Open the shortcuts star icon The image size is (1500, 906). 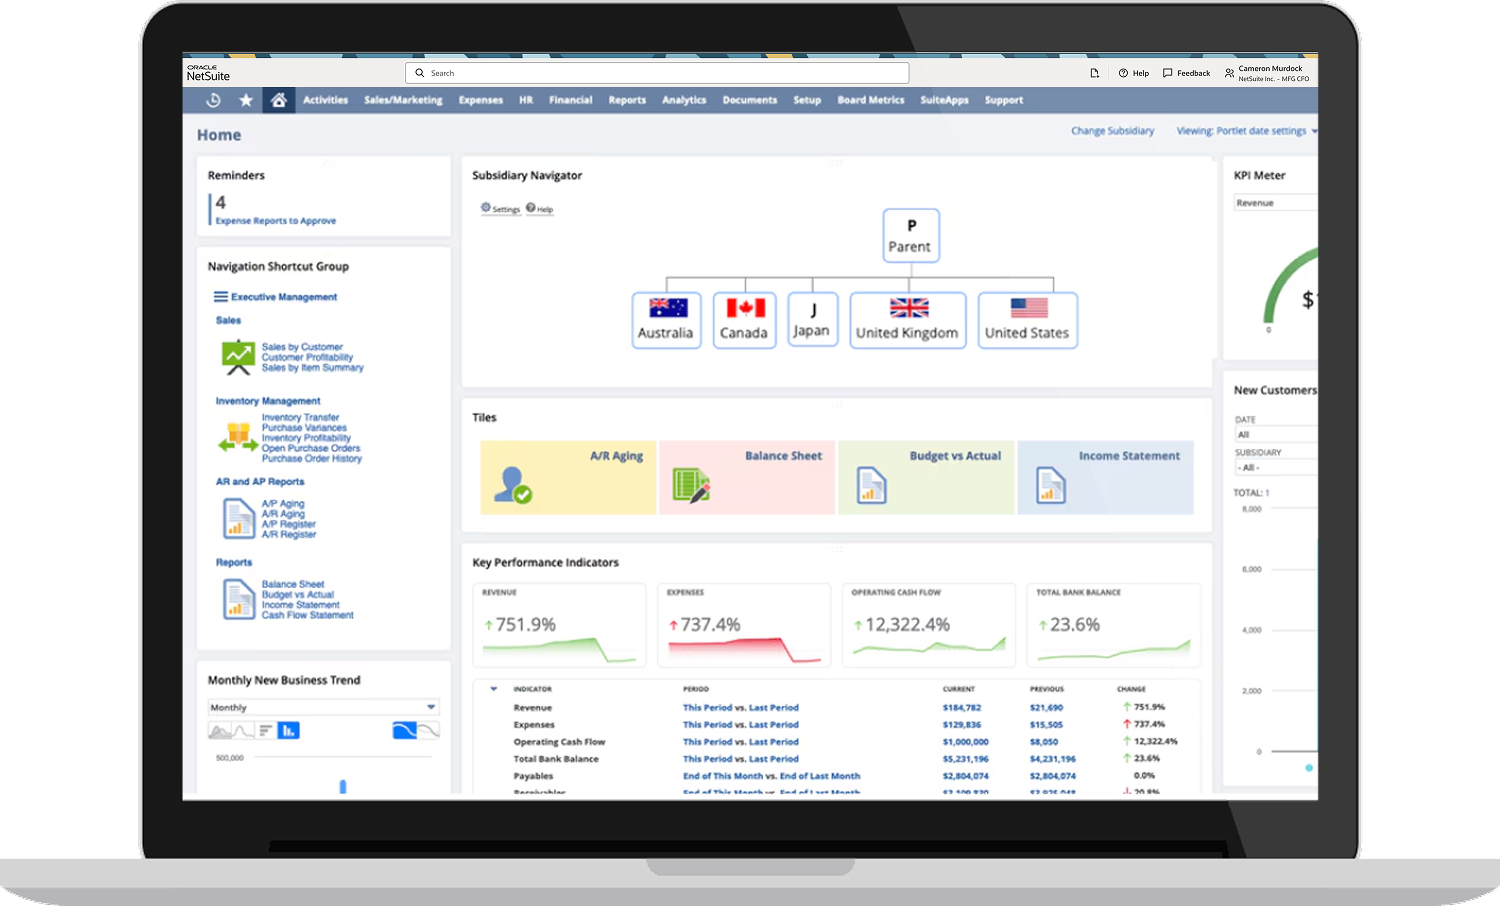click(x=246, y=100)
